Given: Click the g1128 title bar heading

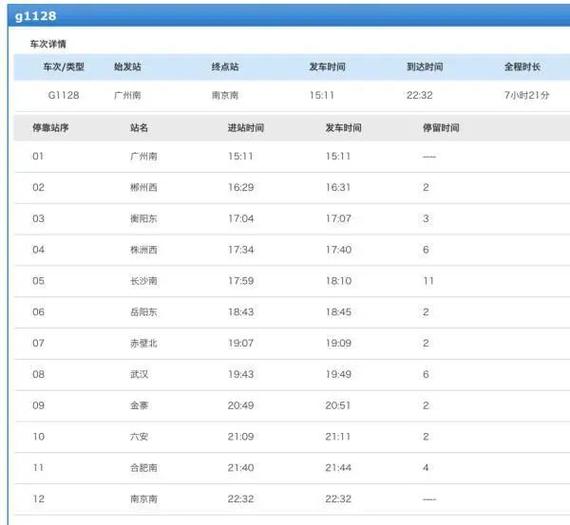Looking at the screenshot, I should (x=36, y=16).
